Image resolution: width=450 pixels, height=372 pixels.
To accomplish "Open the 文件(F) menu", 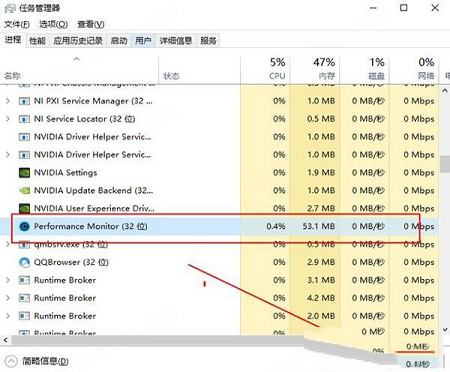I will click(17, 24).
